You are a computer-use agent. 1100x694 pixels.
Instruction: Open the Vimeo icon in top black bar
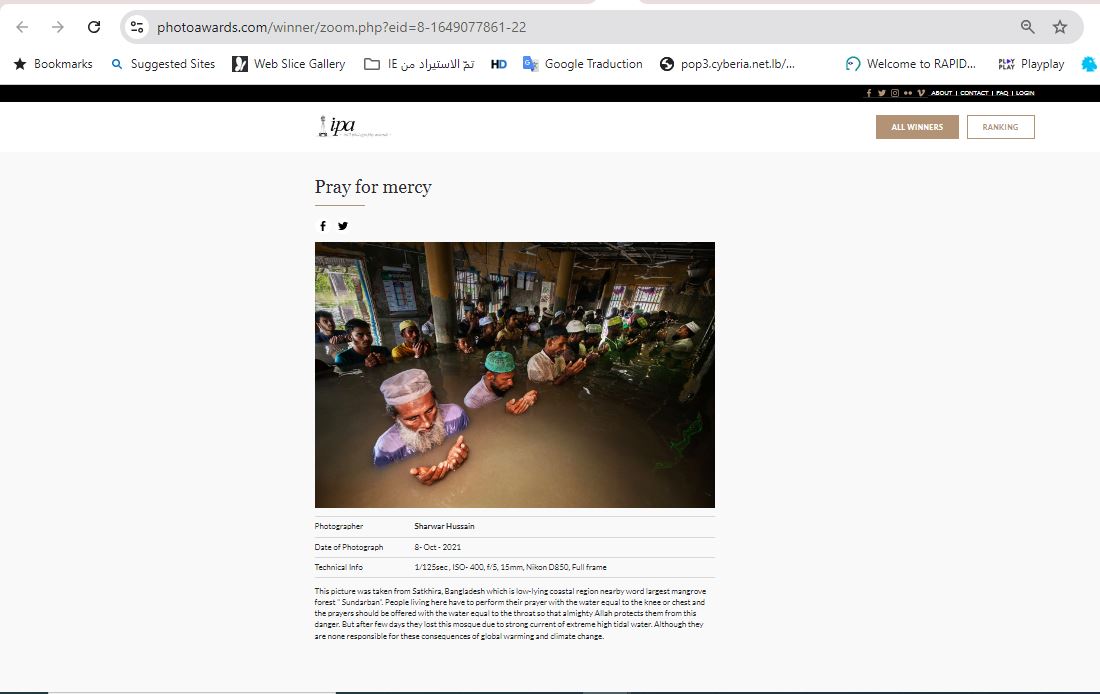[x=921, y=93]
